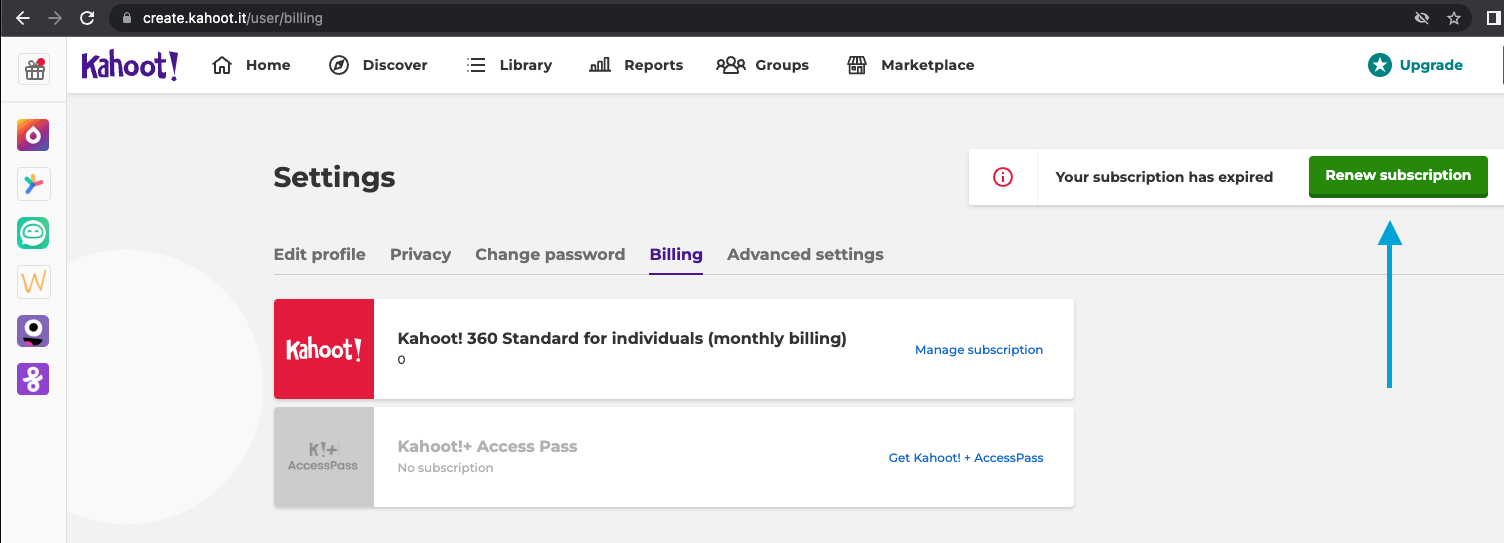Image resolution: width=1504 pixels, height=543 pixels.
Task: Click Get Kahoot!+ AccessPass link
Action: pos(965,458)
